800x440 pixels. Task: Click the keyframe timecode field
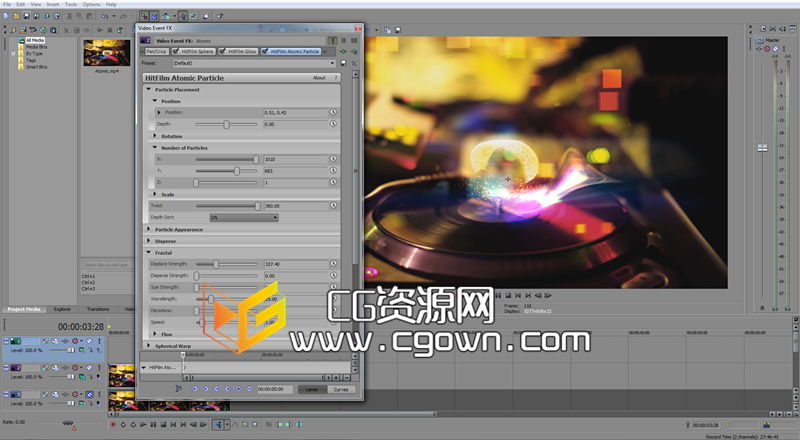click(274, 389)
